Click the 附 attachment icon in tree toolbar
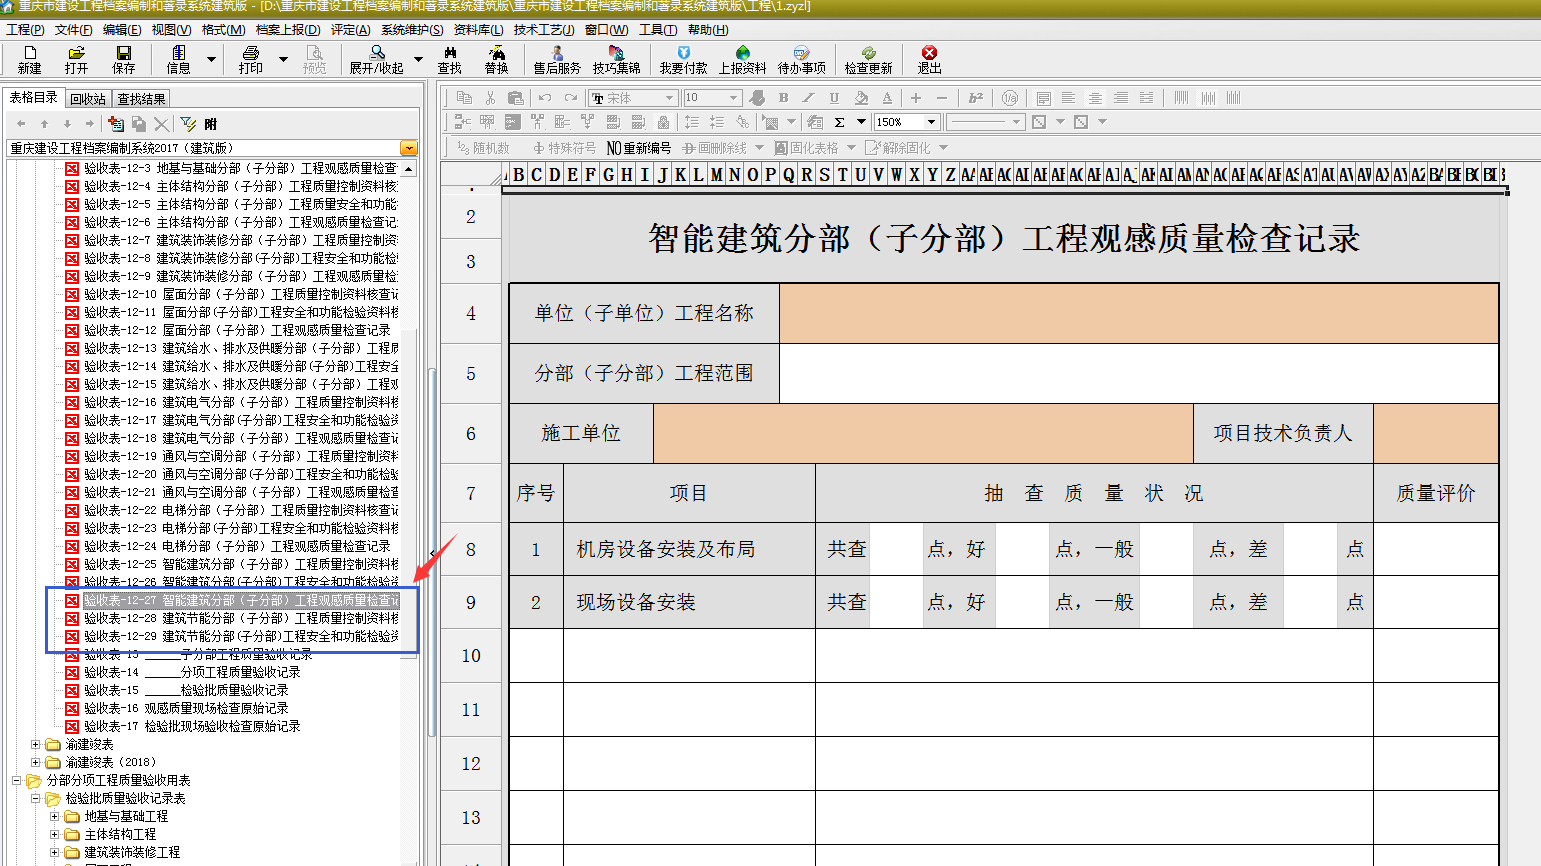 pyautogui.click(x=211, y=124)
